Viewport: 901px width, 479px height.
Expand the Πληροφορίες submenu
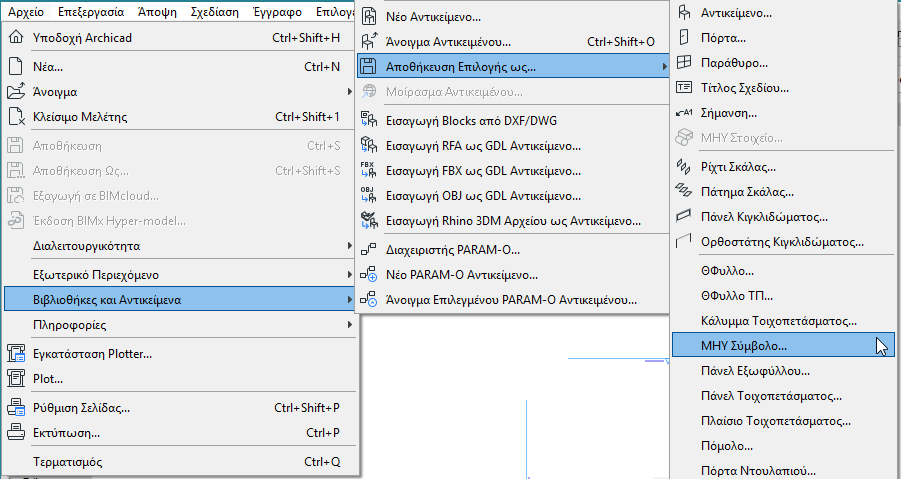(349, 325)
